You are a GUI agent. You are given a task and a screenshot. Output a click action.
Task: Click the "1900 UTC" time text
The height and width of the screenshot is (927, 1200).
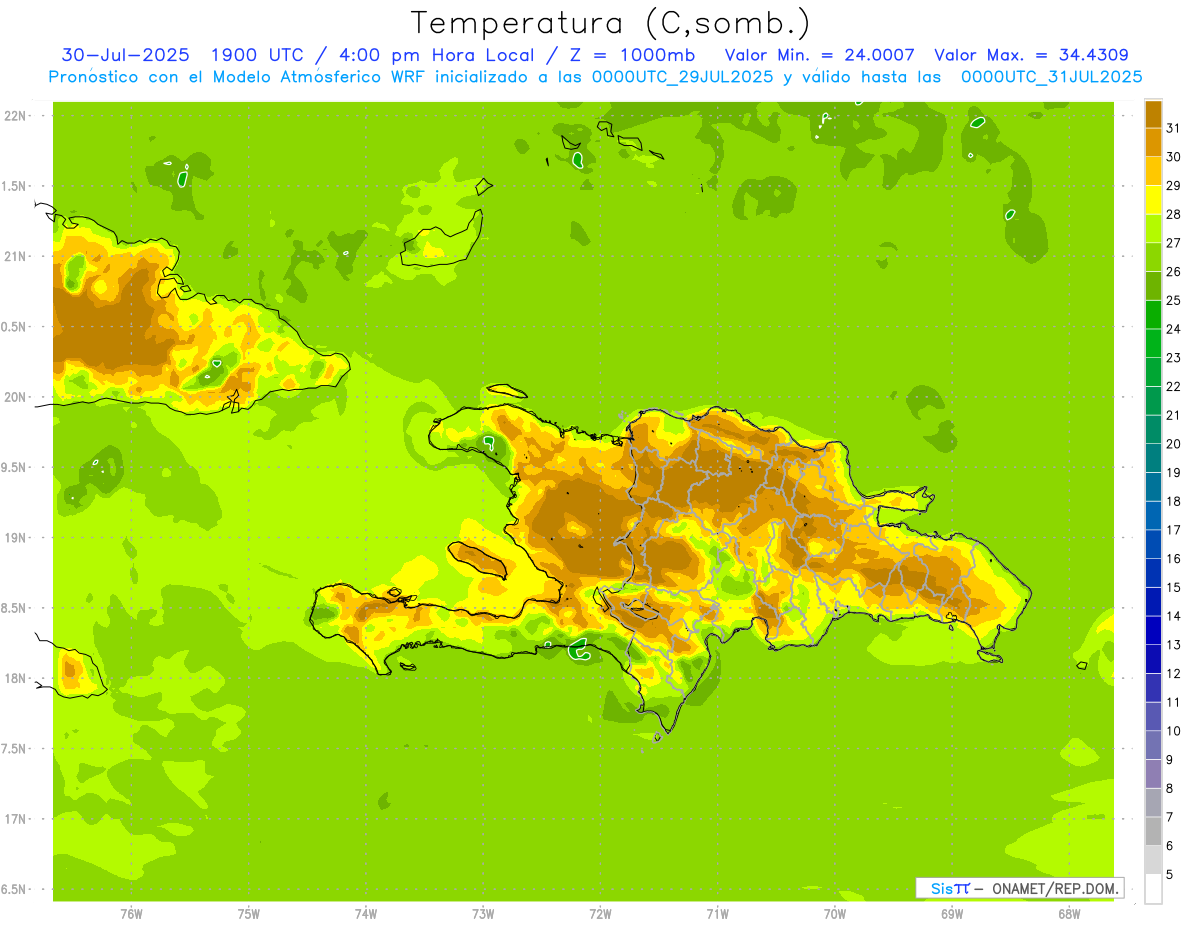260,55
